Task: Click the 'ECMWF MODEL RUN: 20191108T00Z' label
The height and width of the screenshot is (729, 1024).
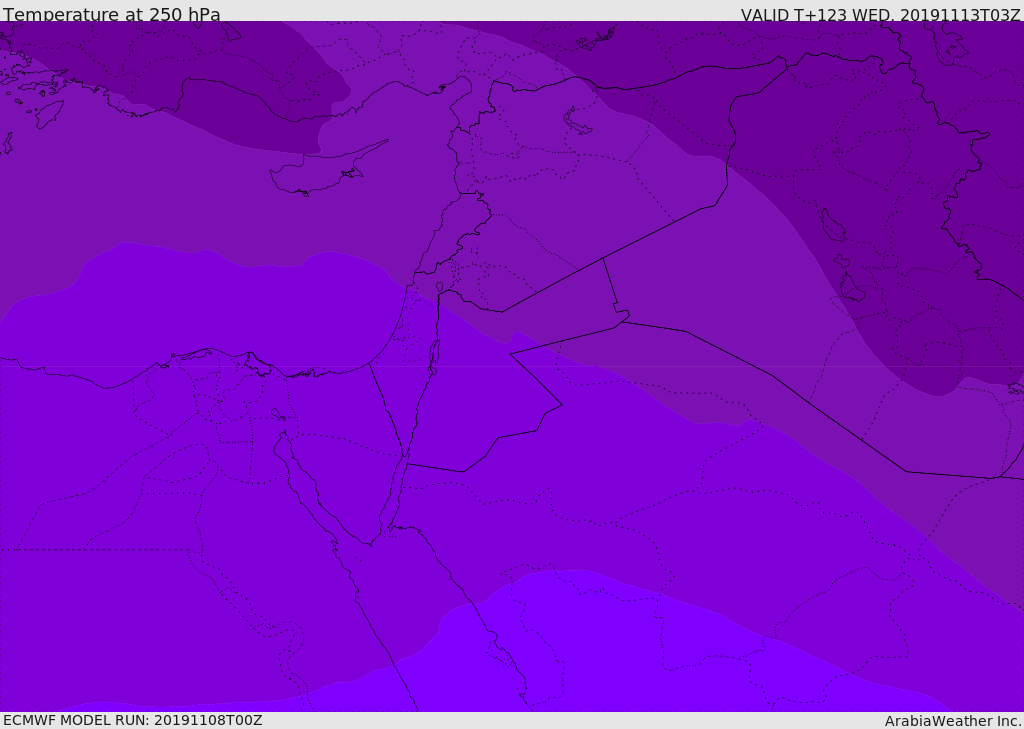Action: (133, 720)
